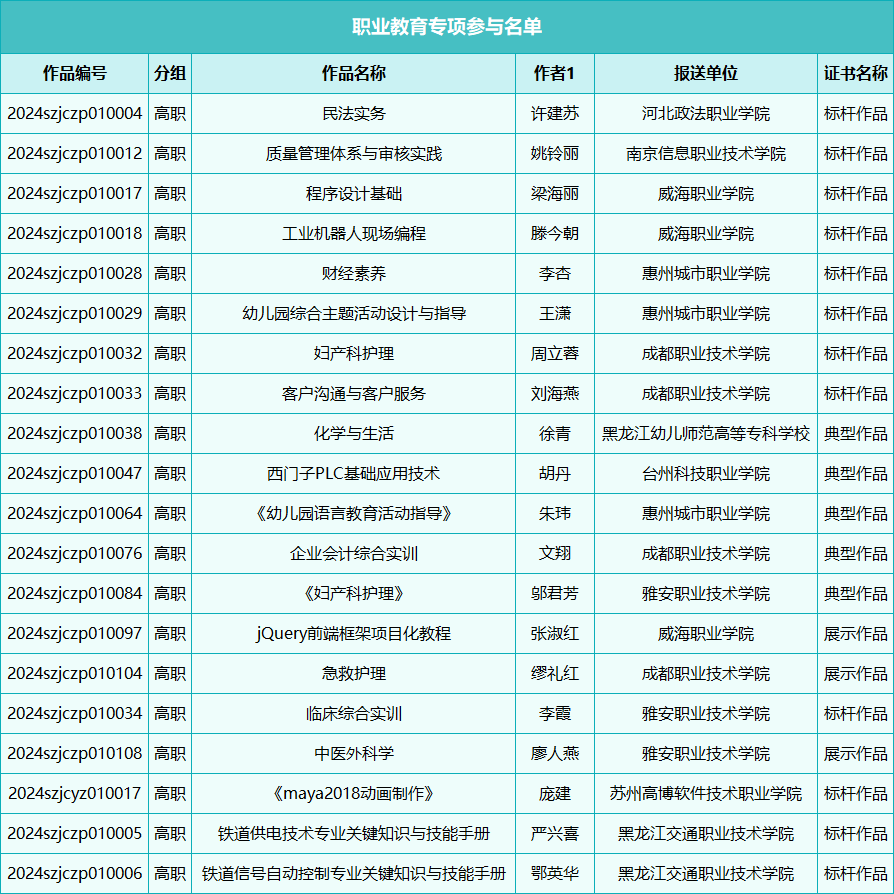This screenshot has width=894, height=894.
Task: Click work number 2024szjczp010017
Action: [x=75, y=193]
